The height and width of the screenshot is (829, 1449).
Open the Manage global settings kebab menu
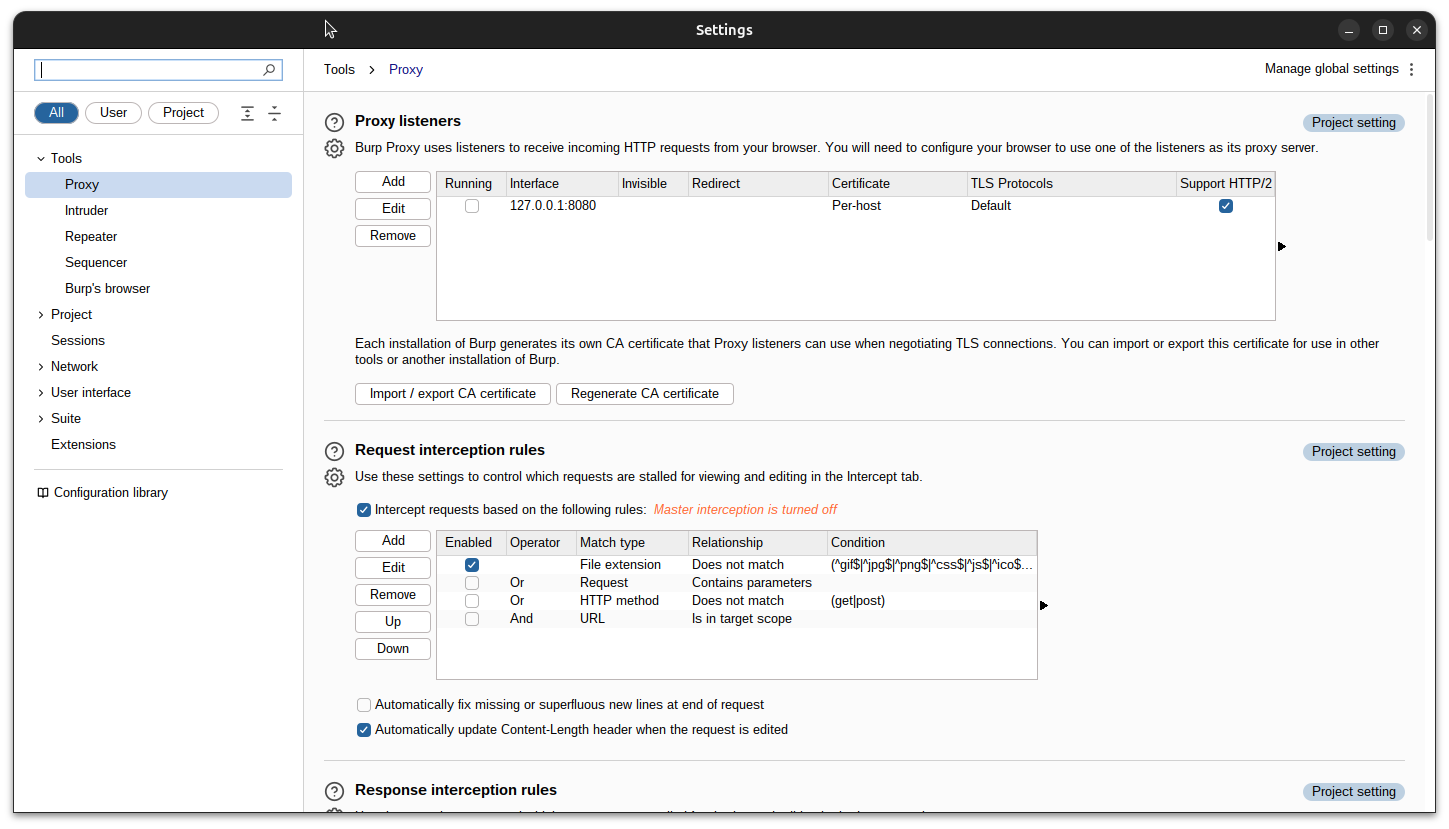click(x=1412, y=69)
